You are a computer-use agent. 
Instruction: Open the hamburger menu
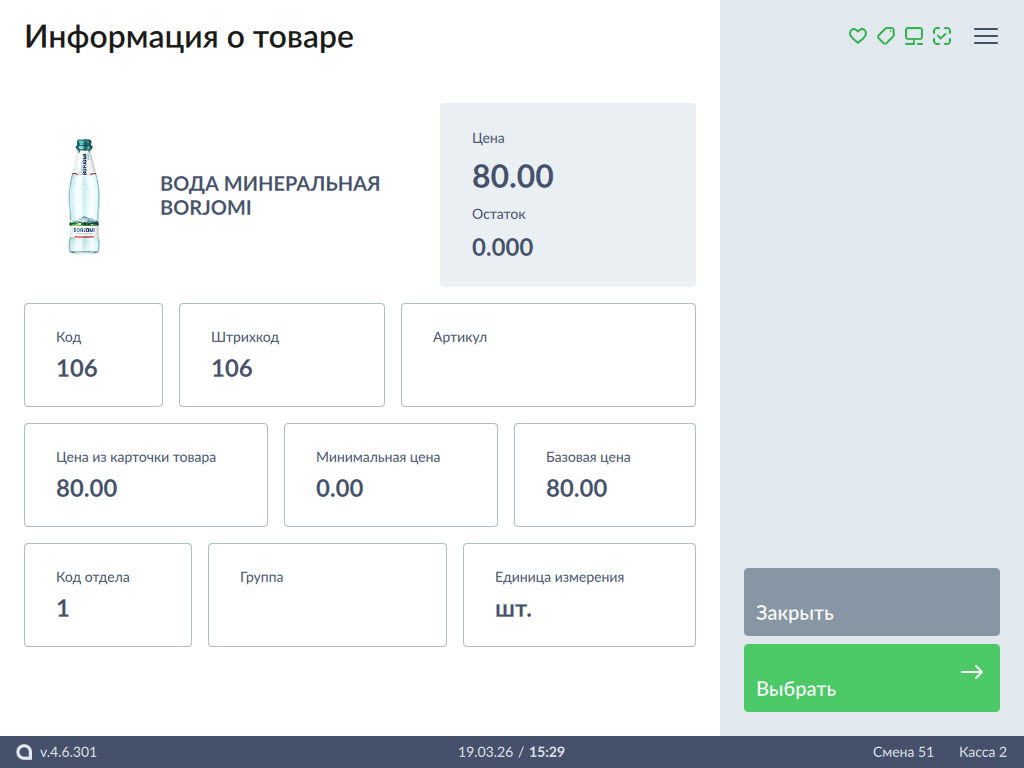pos(986,36)
